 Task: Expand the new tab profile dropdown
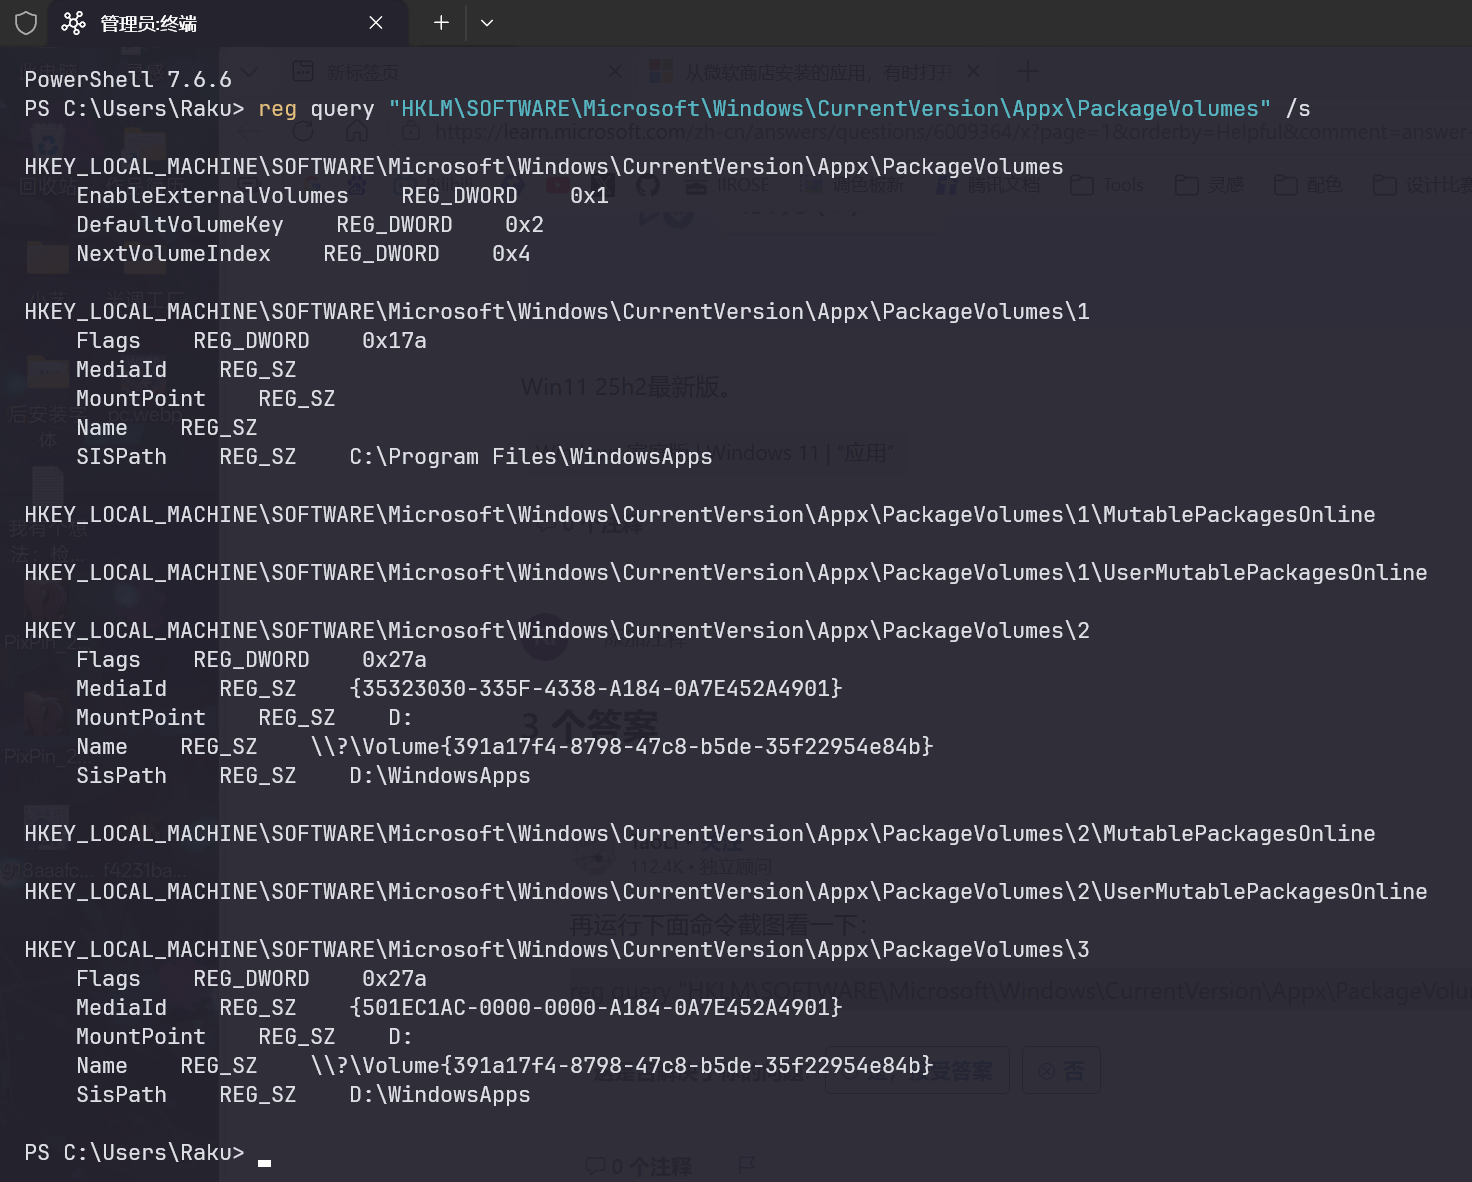click(x=487, y=23)
